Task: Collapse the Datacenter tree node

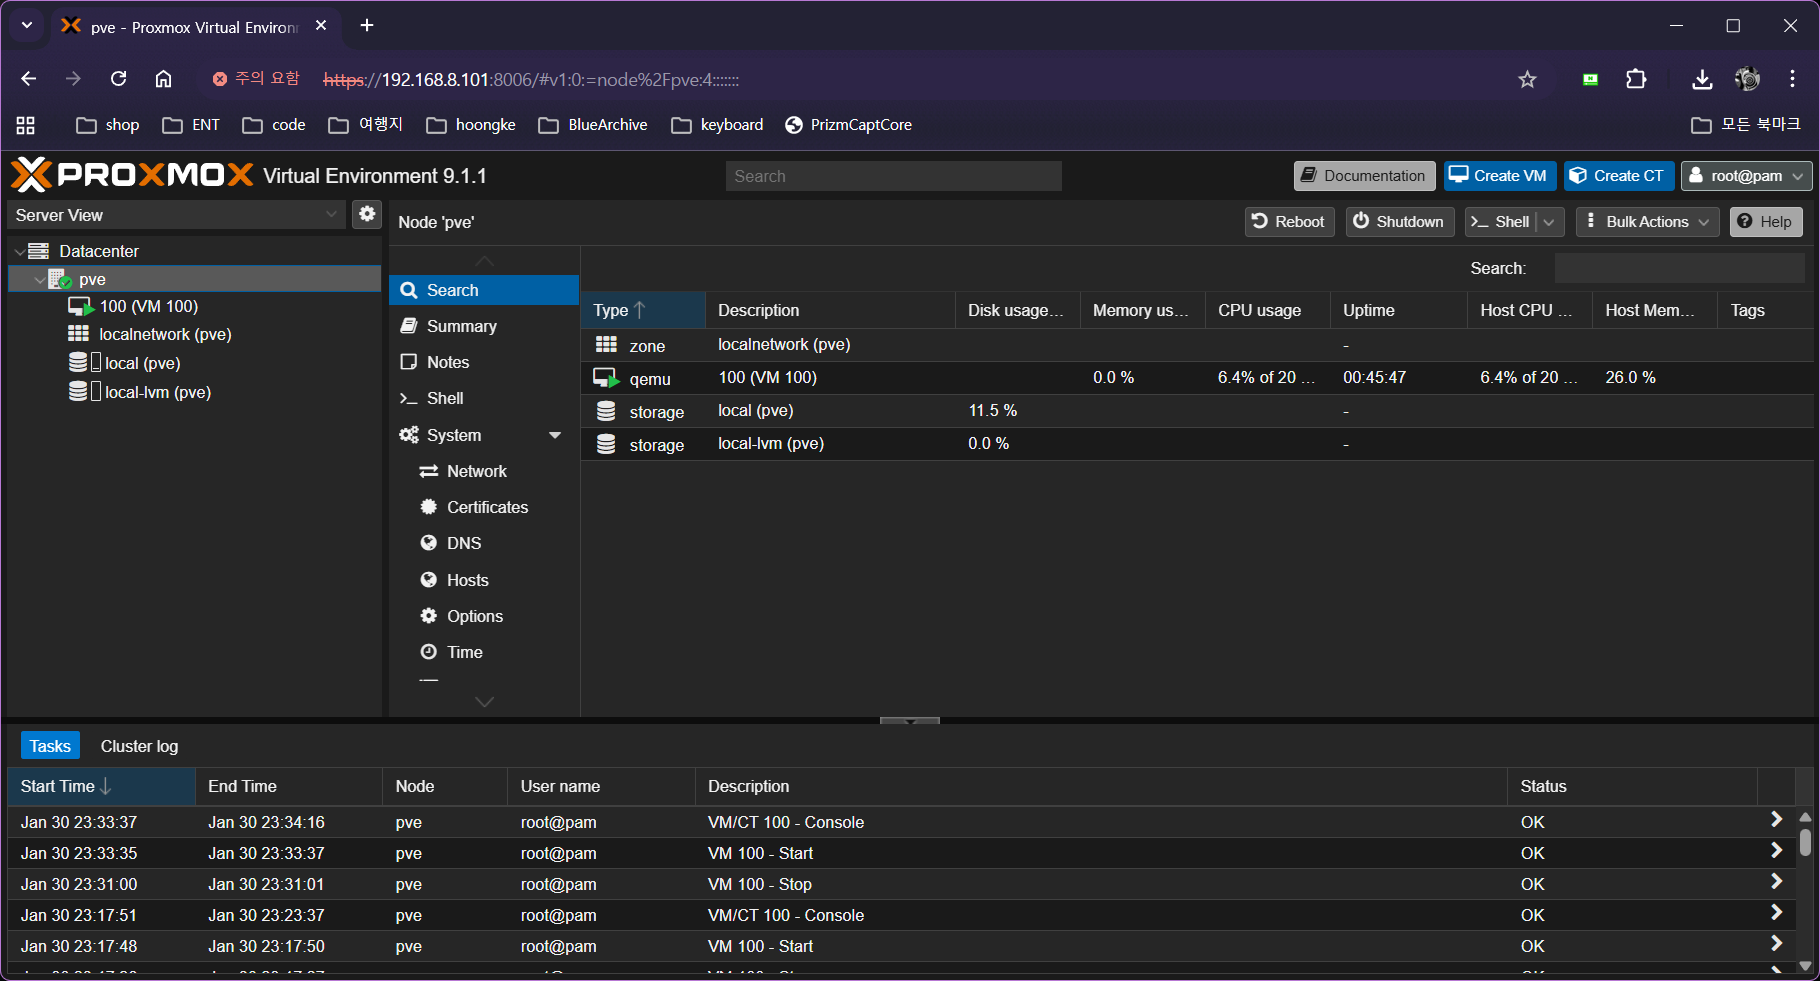Action: [x=20, y=251]
